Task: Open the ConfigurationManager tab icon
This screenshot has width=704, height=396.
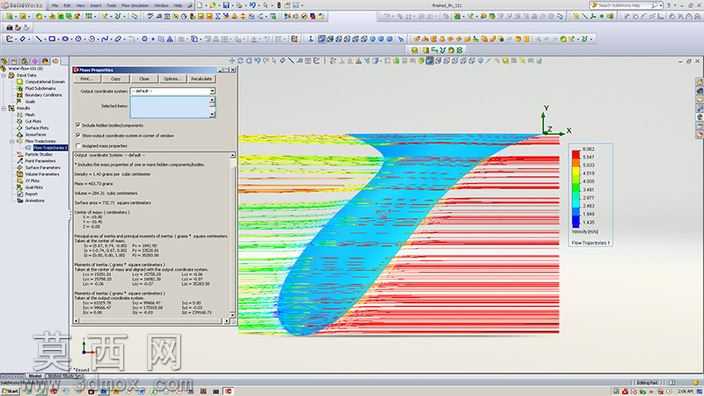Action: click(25, 61)
